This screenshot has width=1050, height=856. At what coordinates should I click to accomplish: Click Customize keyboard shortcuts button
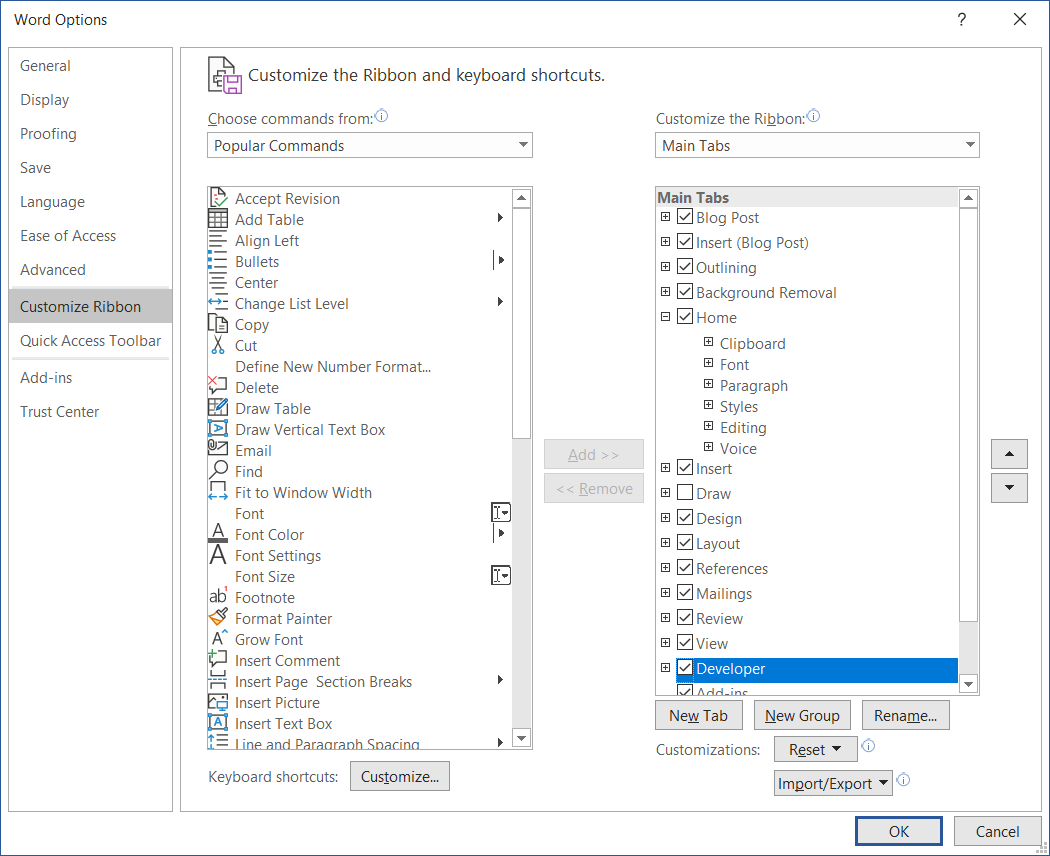pos(400,777)
